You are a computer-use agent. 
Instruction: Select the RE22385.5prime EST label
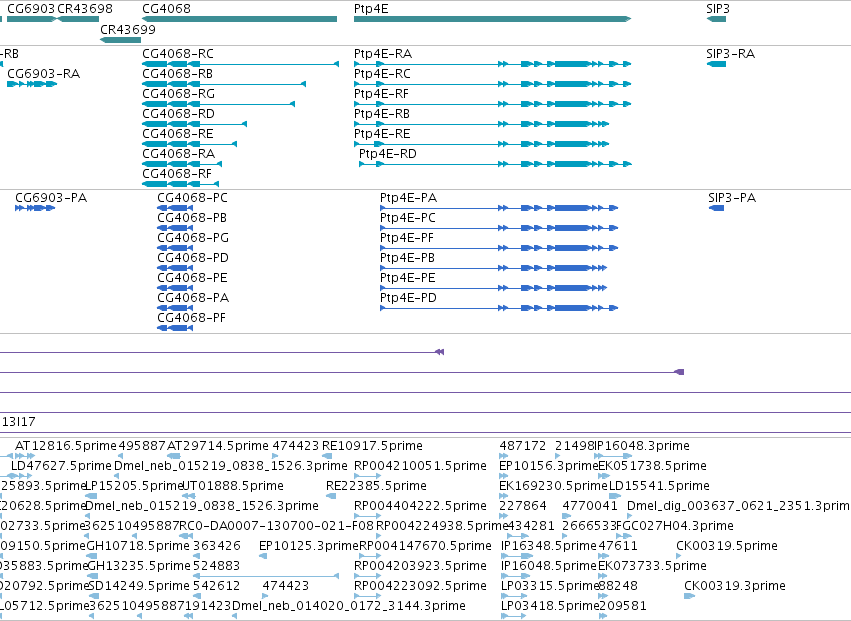click(376, 486)
